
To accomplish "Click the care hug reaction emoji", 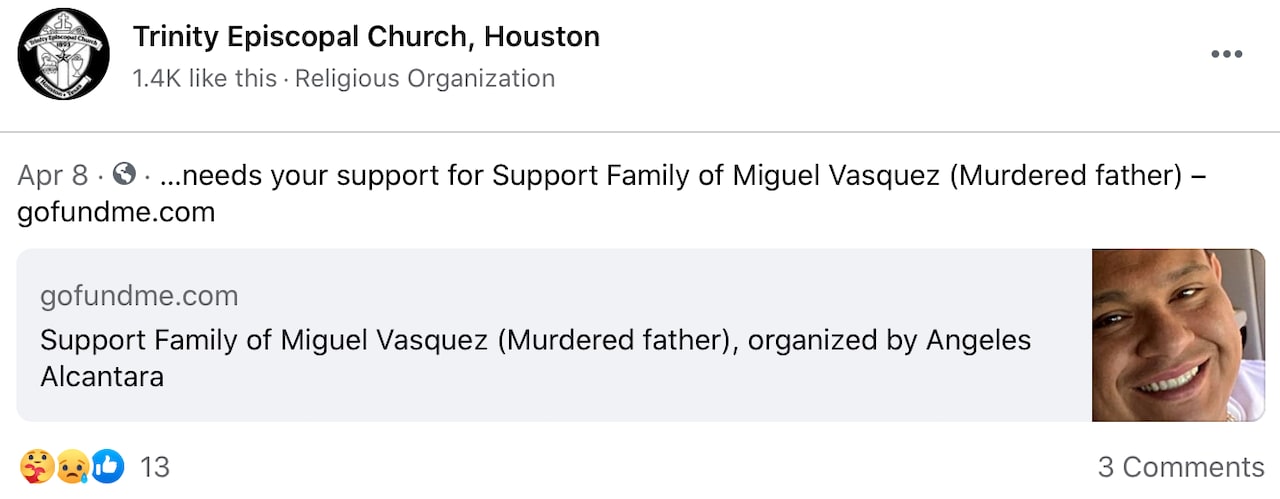I will coord(36,466).
